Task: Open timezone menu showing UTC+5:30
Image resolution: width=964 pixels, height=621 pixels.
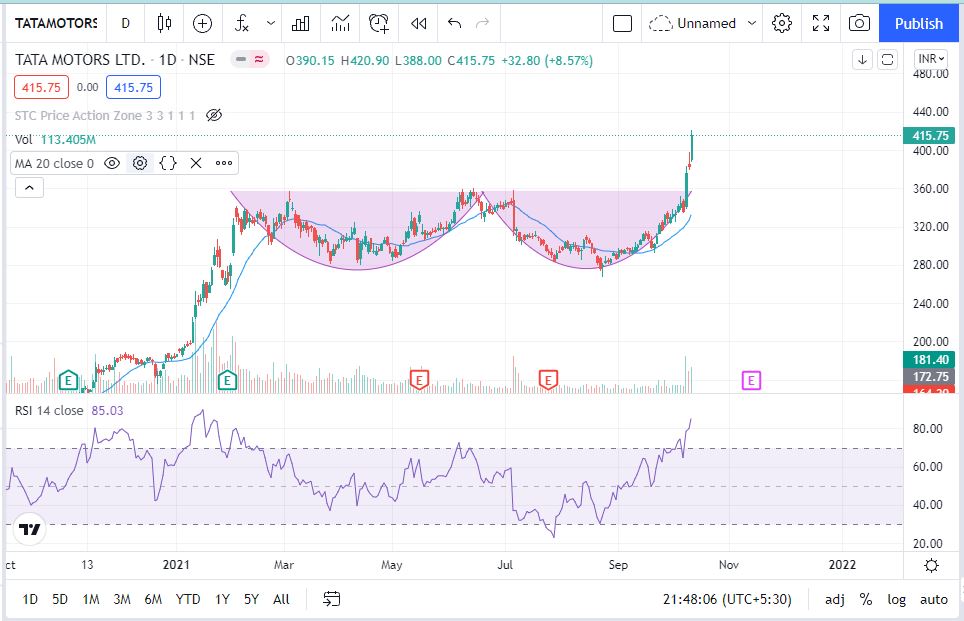Action: click(727, 599)
